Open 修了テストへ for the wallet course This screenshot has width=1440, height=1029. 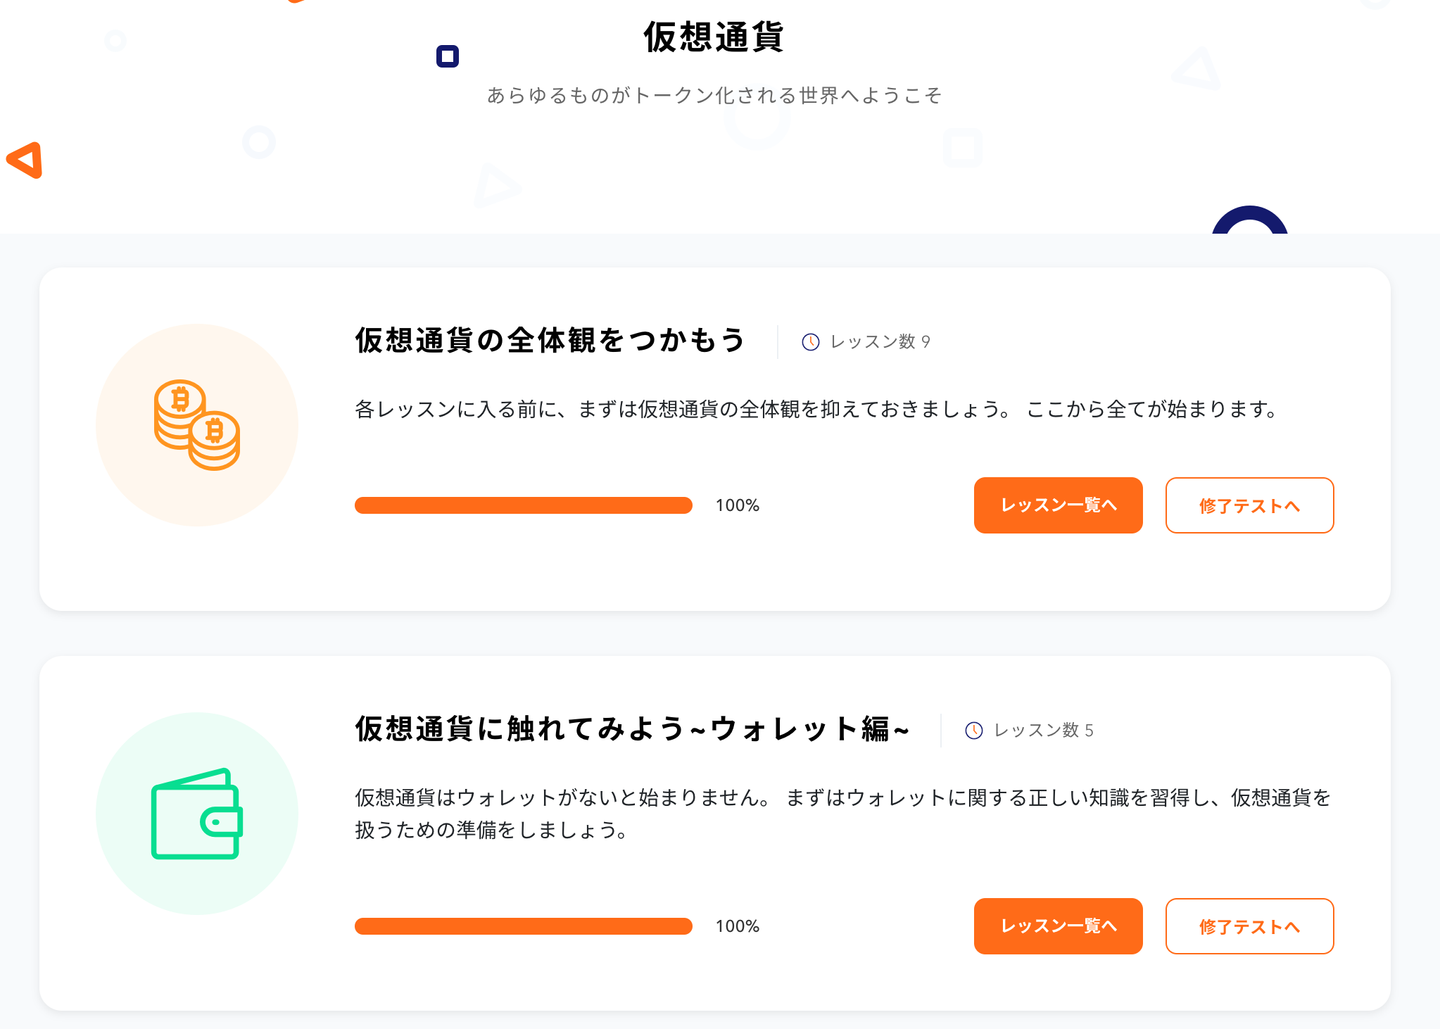point(1249,926)
